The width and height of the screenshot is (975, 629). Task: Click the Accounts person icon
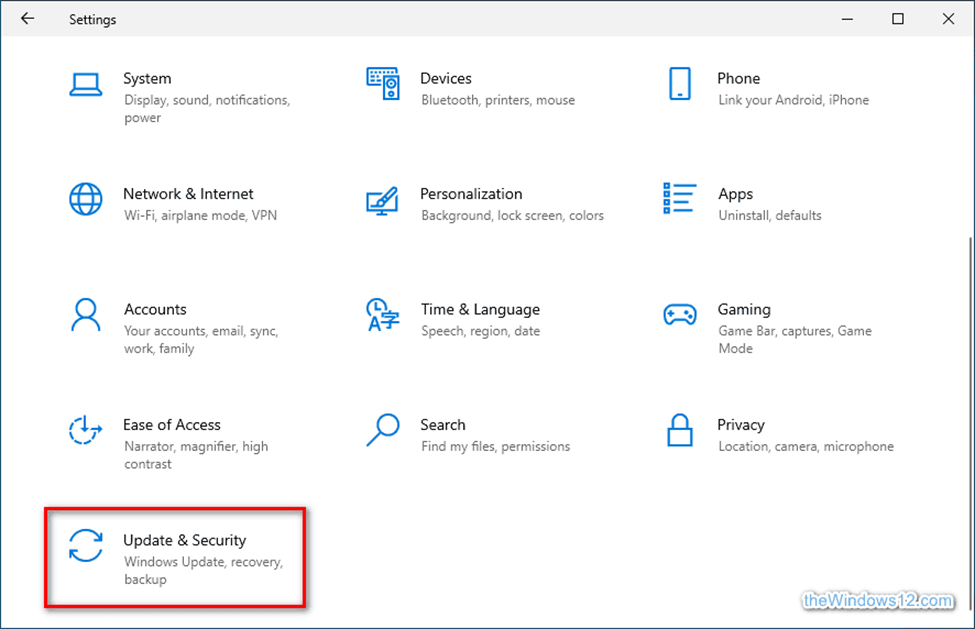click(x=86, y=314)
